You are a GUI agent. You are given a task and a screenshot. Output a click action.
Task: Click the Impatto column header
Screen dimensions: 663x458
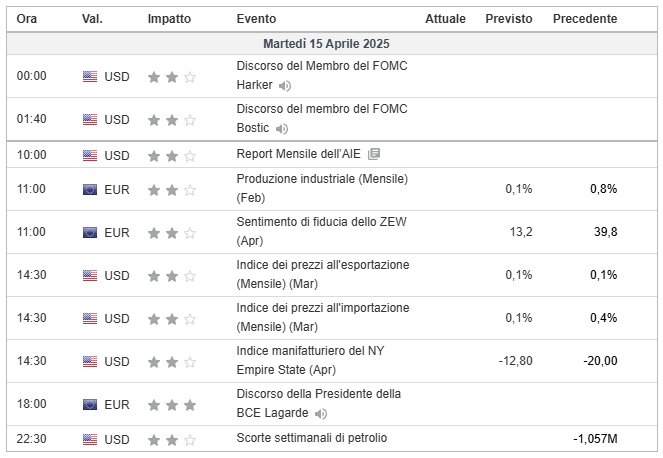[x=169, y=19]
